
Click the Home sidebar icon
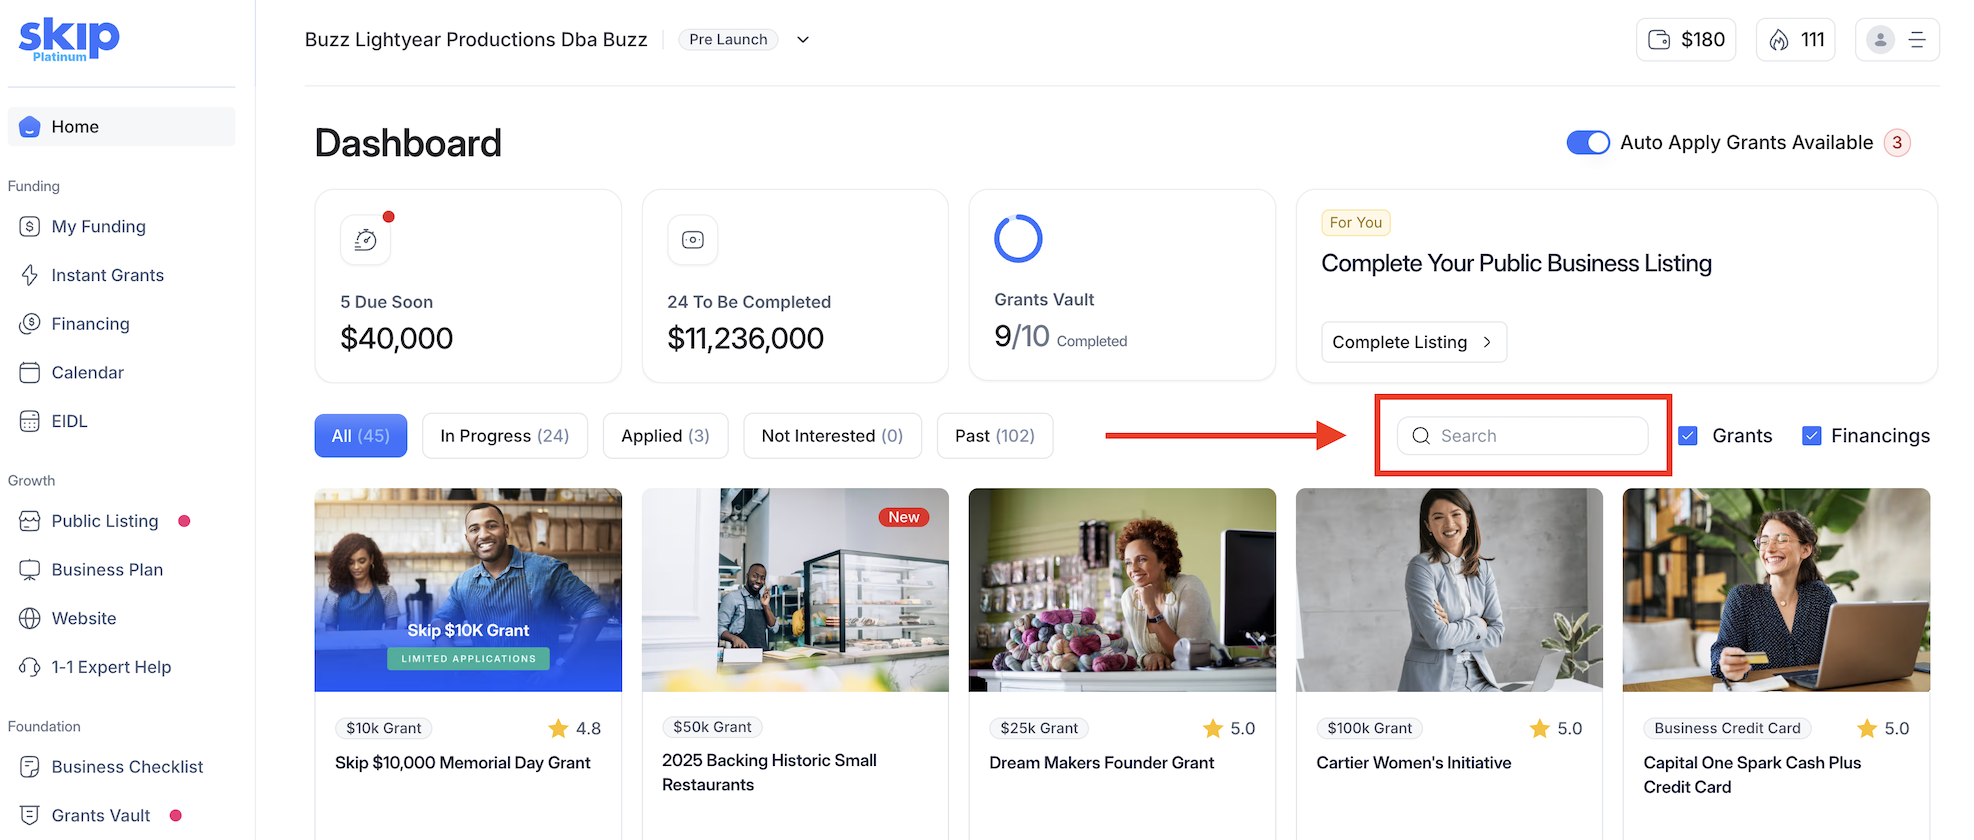(x=30, y=127)
